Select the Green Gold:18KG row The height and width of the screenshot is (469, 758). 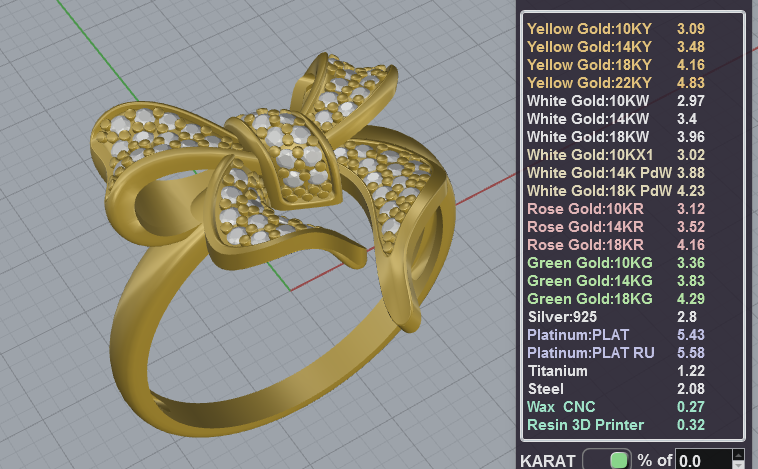[616, 299]
